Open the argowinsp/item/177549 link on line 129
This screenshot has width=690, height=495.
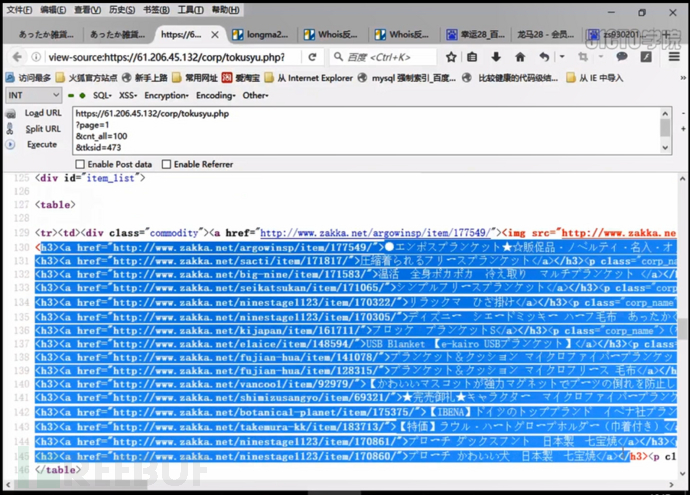376,233
